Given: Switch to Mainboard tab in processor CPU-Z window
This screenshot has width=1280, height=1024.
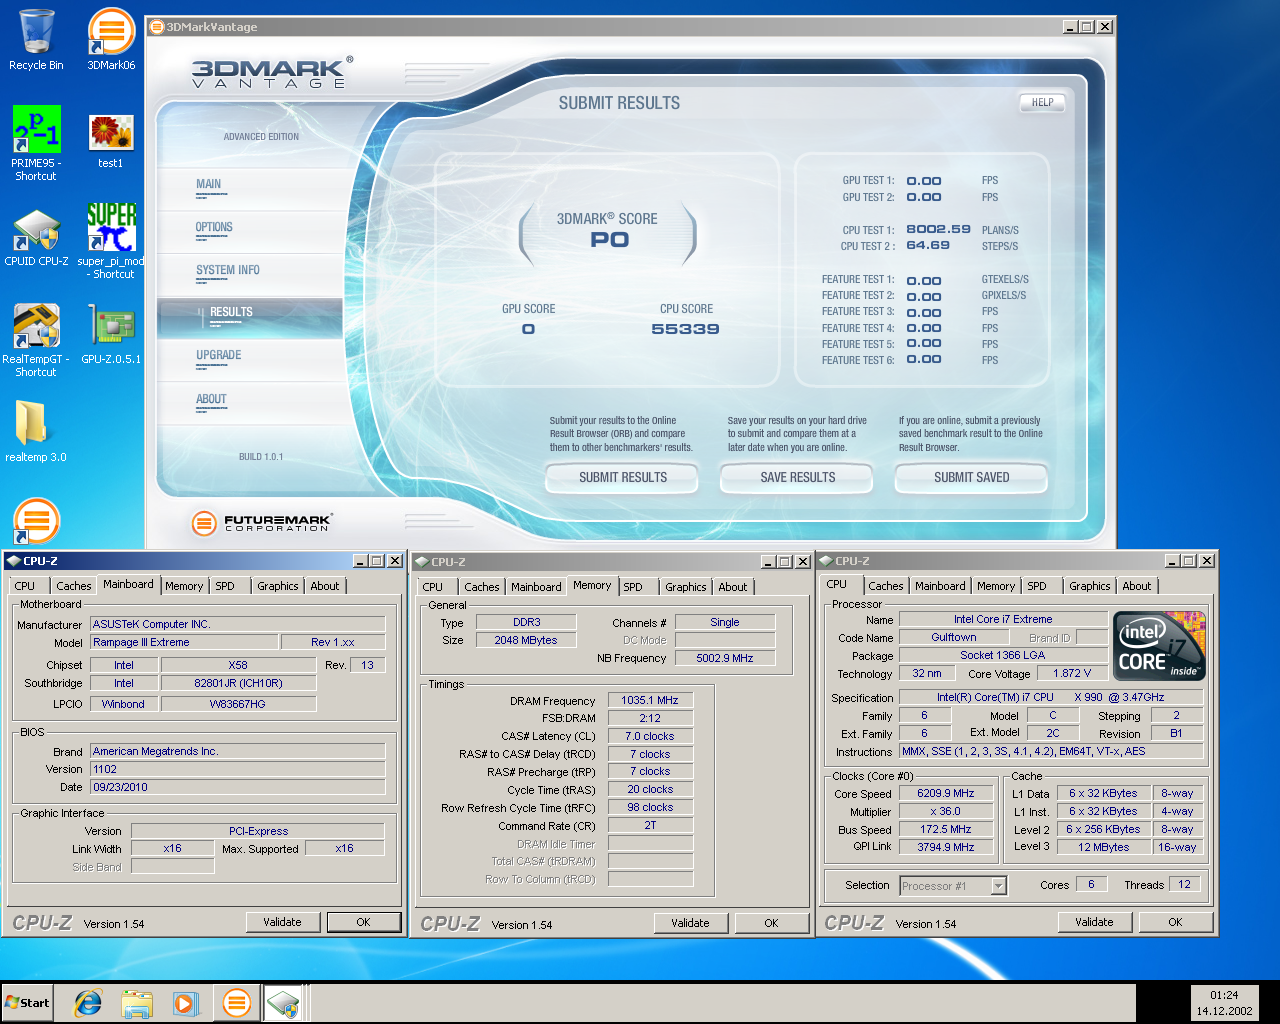Looking at the screenshot, I should (x=940, y=586).
